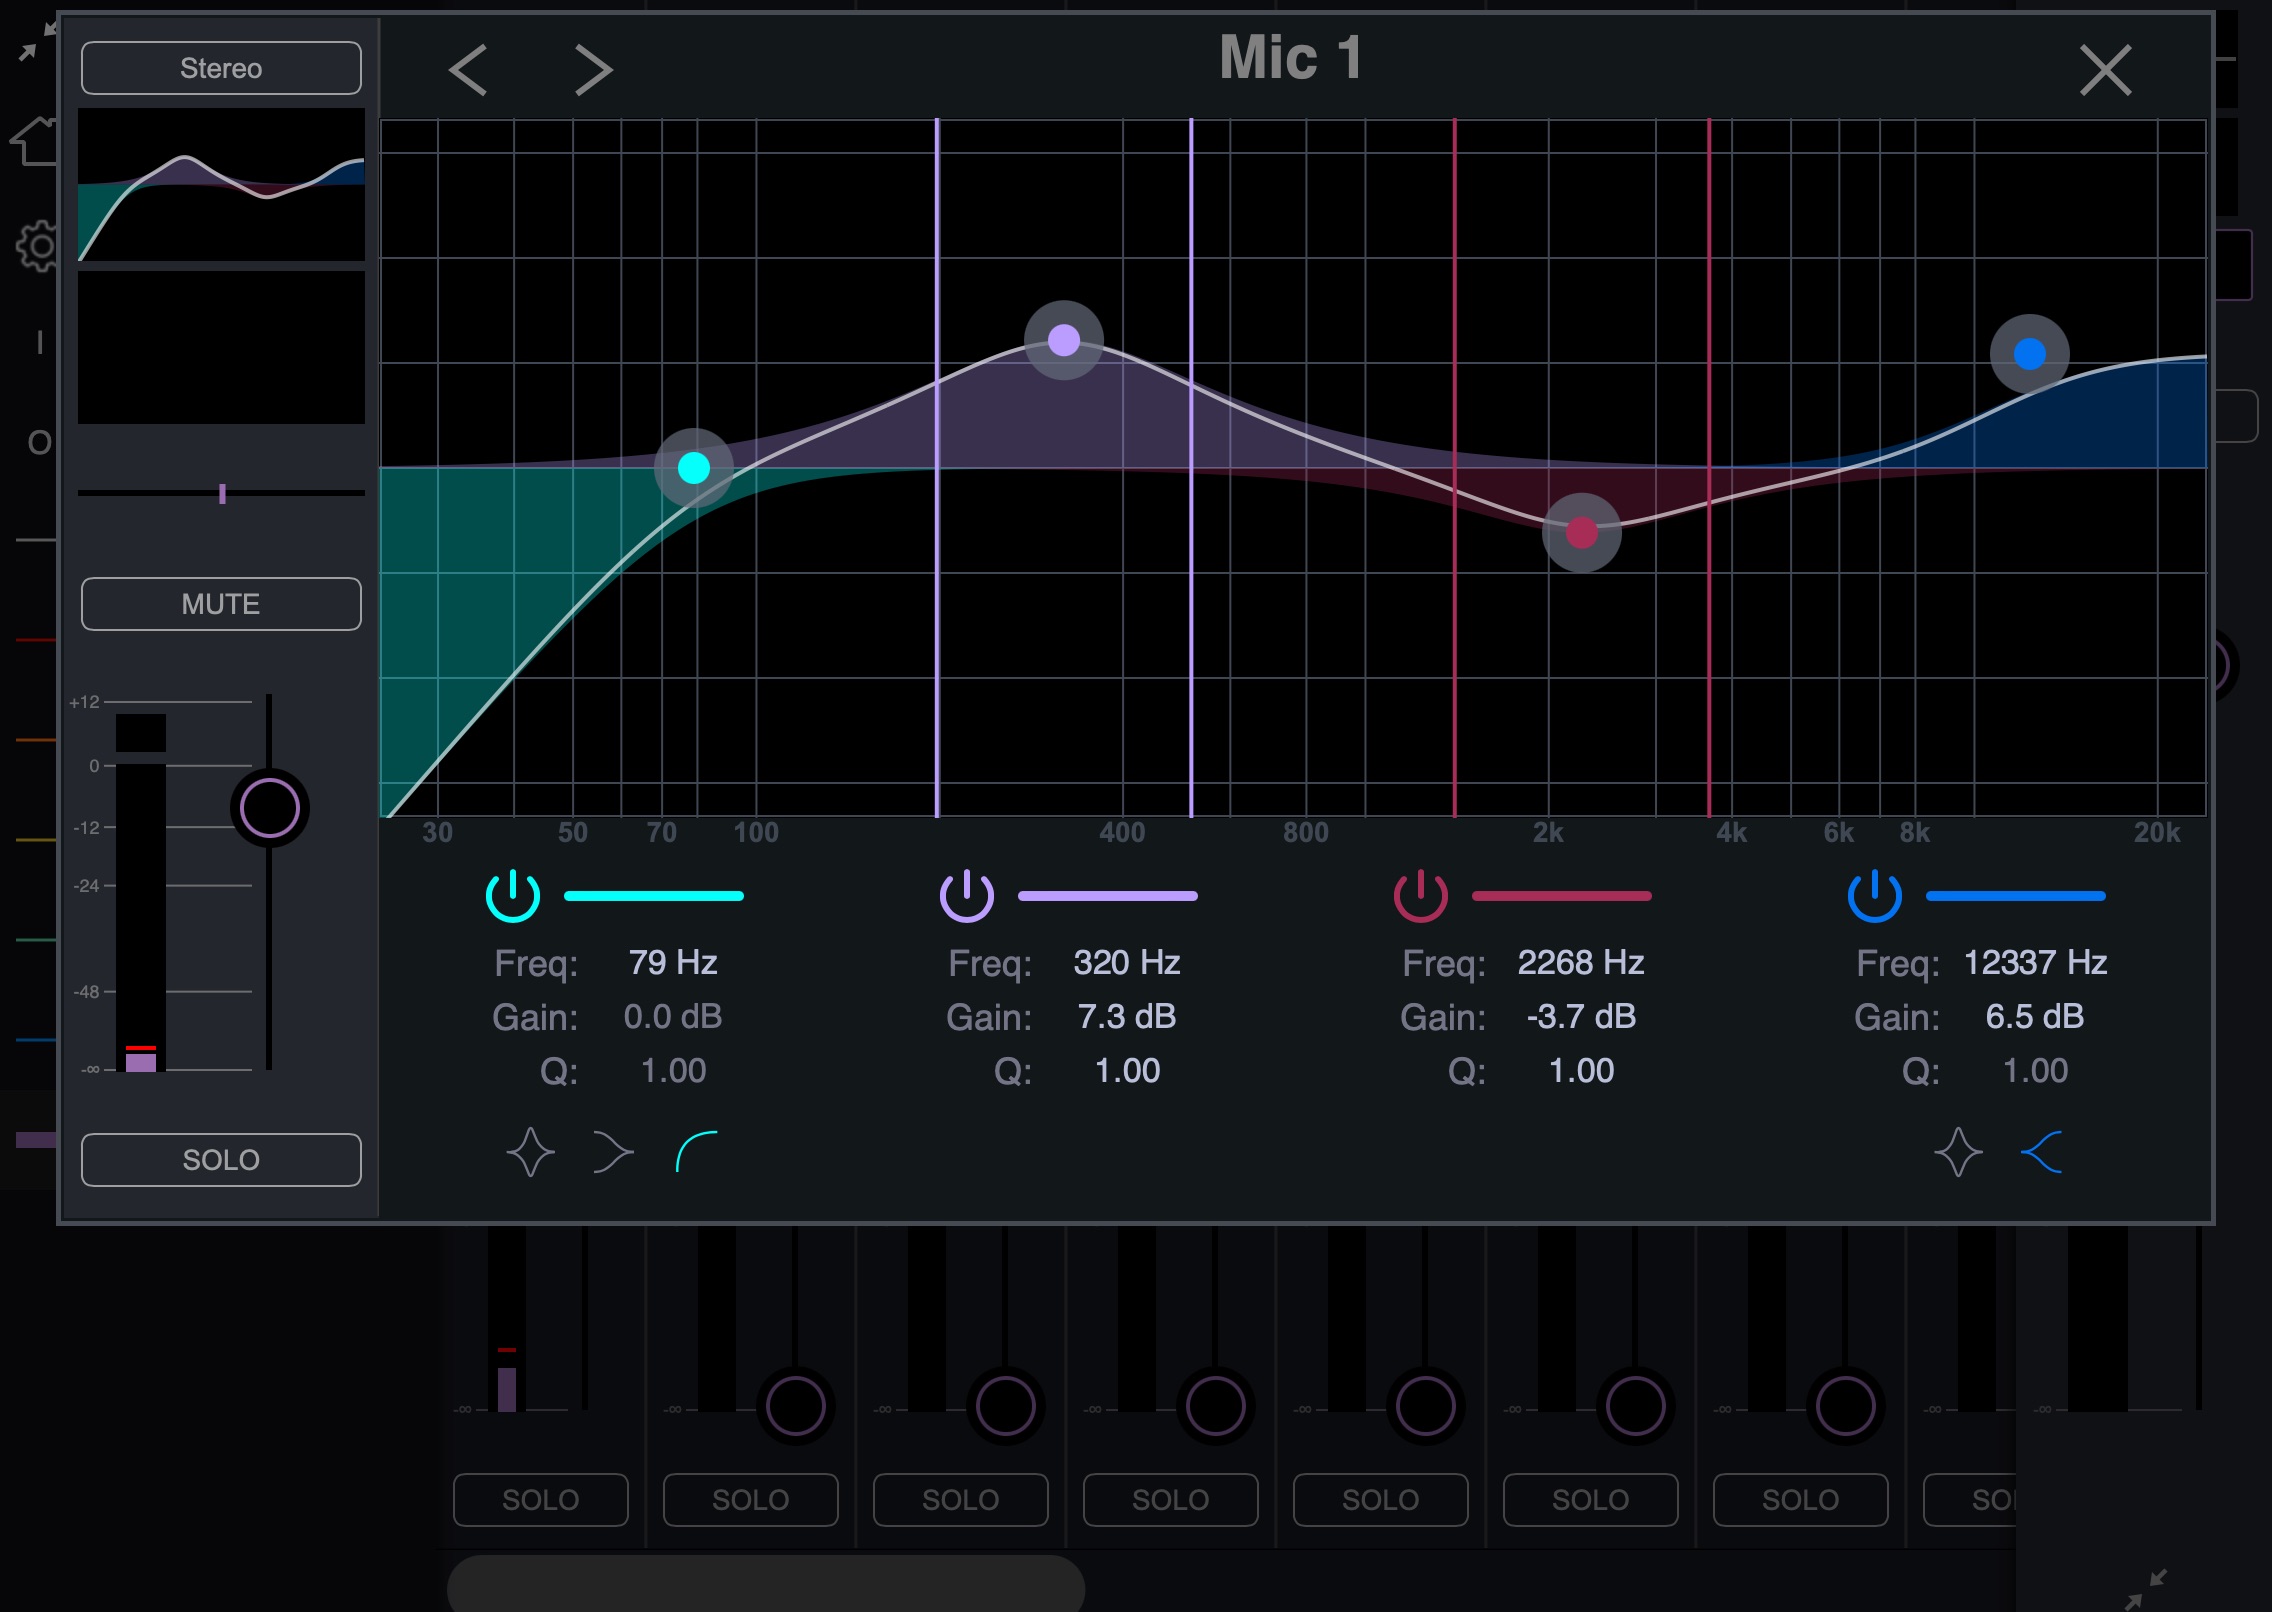Click band 3 gain value -3.7 dB
Viewport: 2272px width, 1612px height.
click(1581, 1016)
